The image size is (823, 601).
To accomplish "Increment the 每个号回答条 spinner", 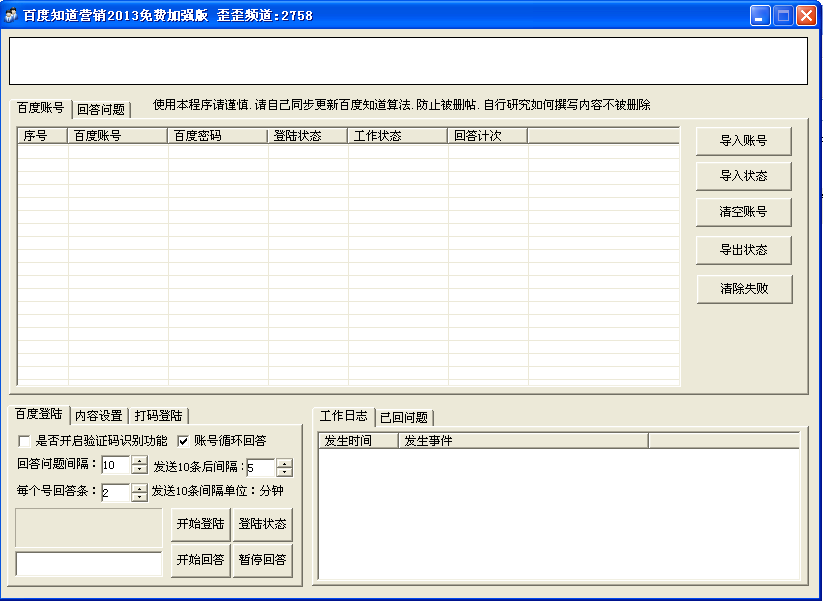I will coord(137,488).
